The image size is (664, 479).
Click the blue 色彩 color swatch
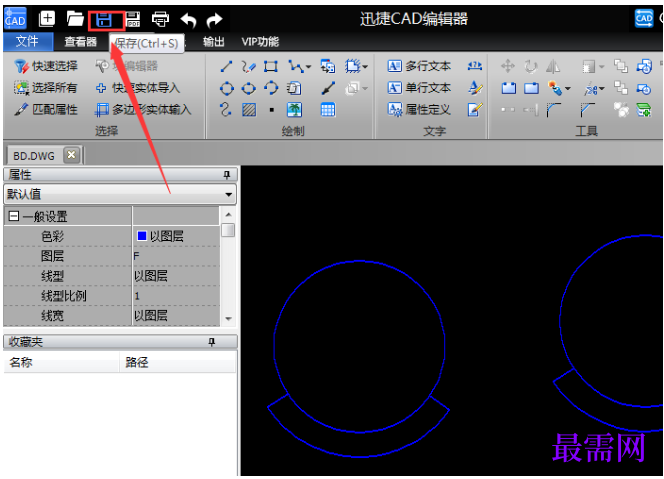click(x=141, y=236)
